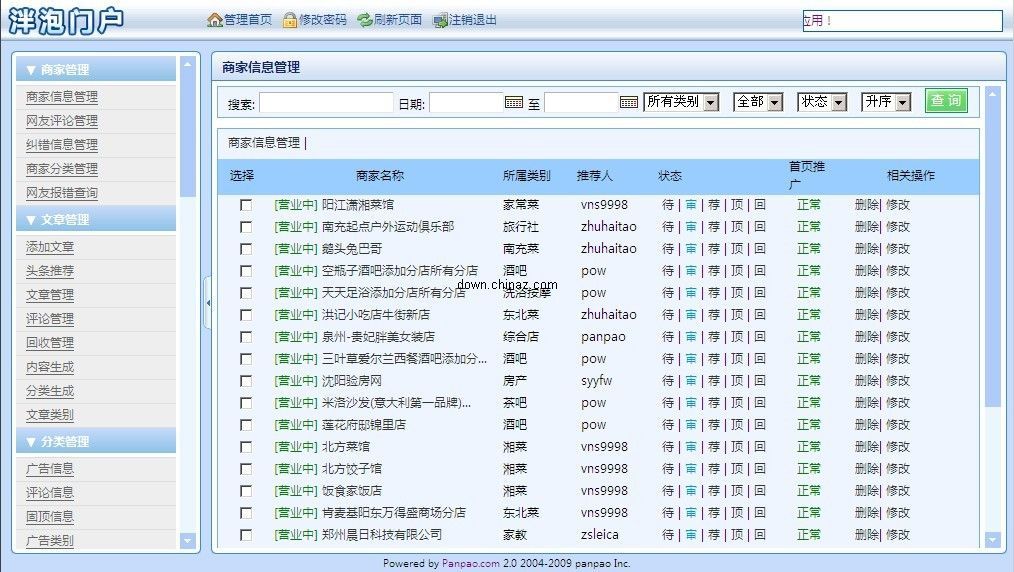
Task: Open 商家信息管理 in the sidebar
Action: [61, 97]
